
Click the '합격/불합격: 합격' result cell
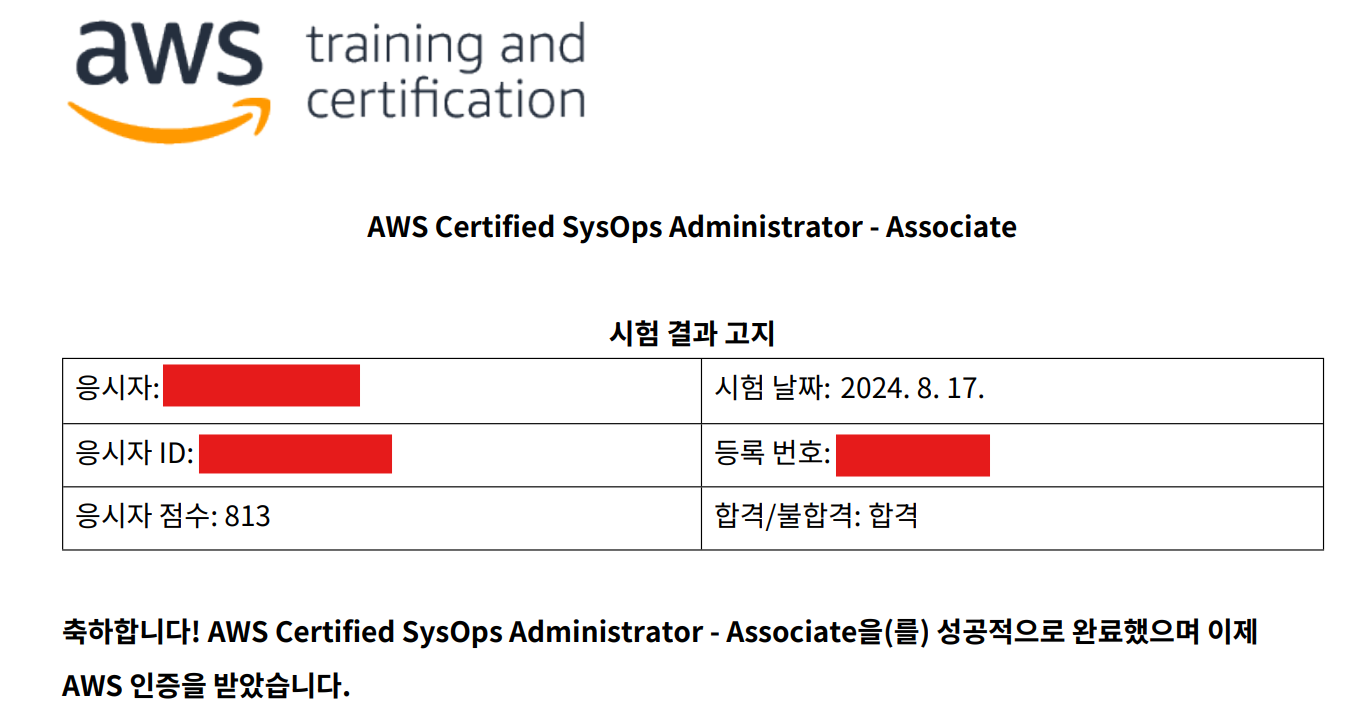click(x=1012, y=518)
